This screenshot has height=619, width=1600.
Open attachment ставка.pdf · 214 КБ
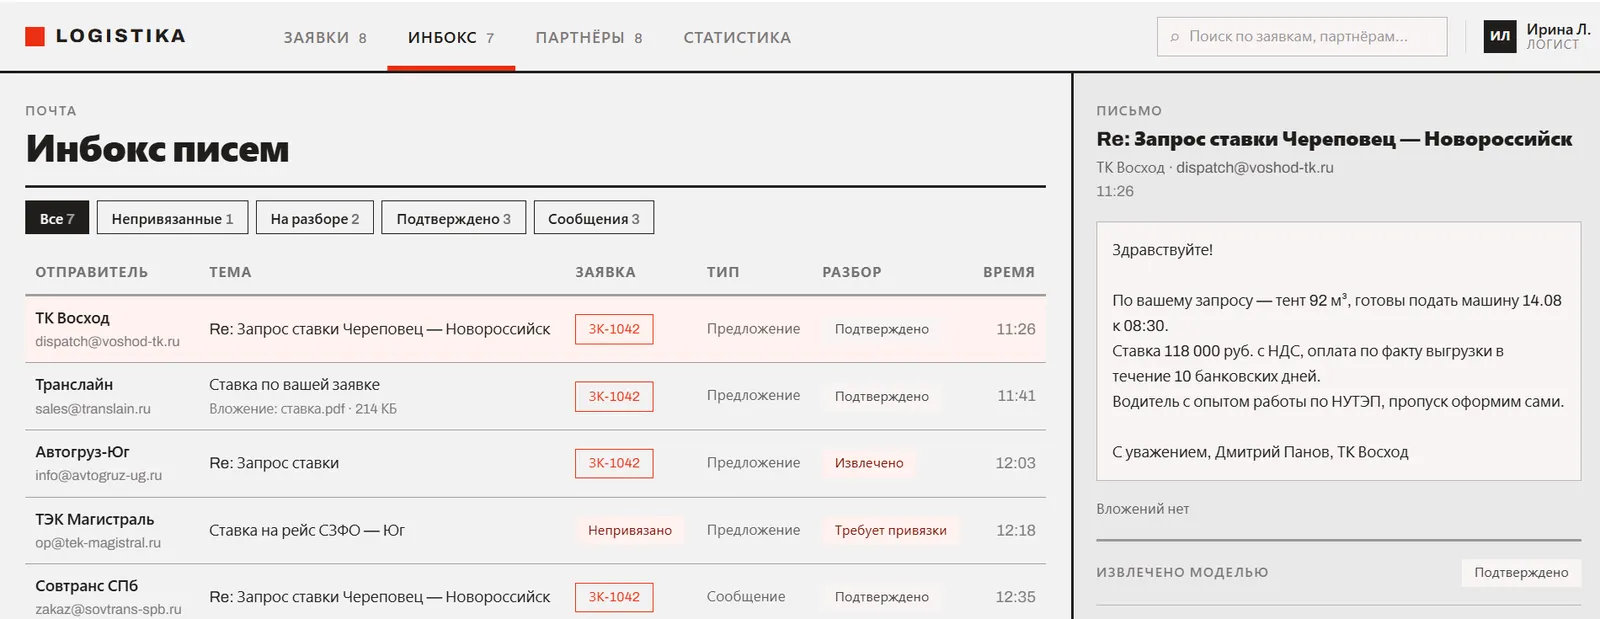tap(303, 409)
